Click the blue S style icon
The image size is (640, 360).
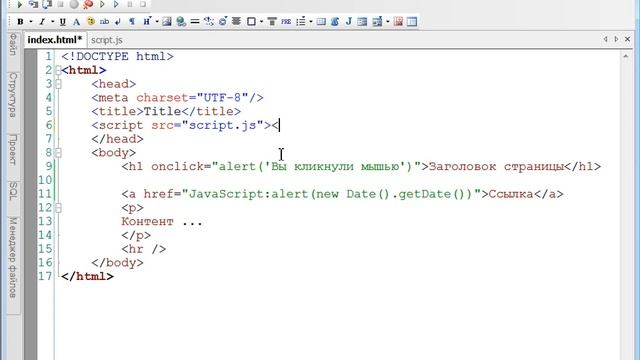click(335, 22)
